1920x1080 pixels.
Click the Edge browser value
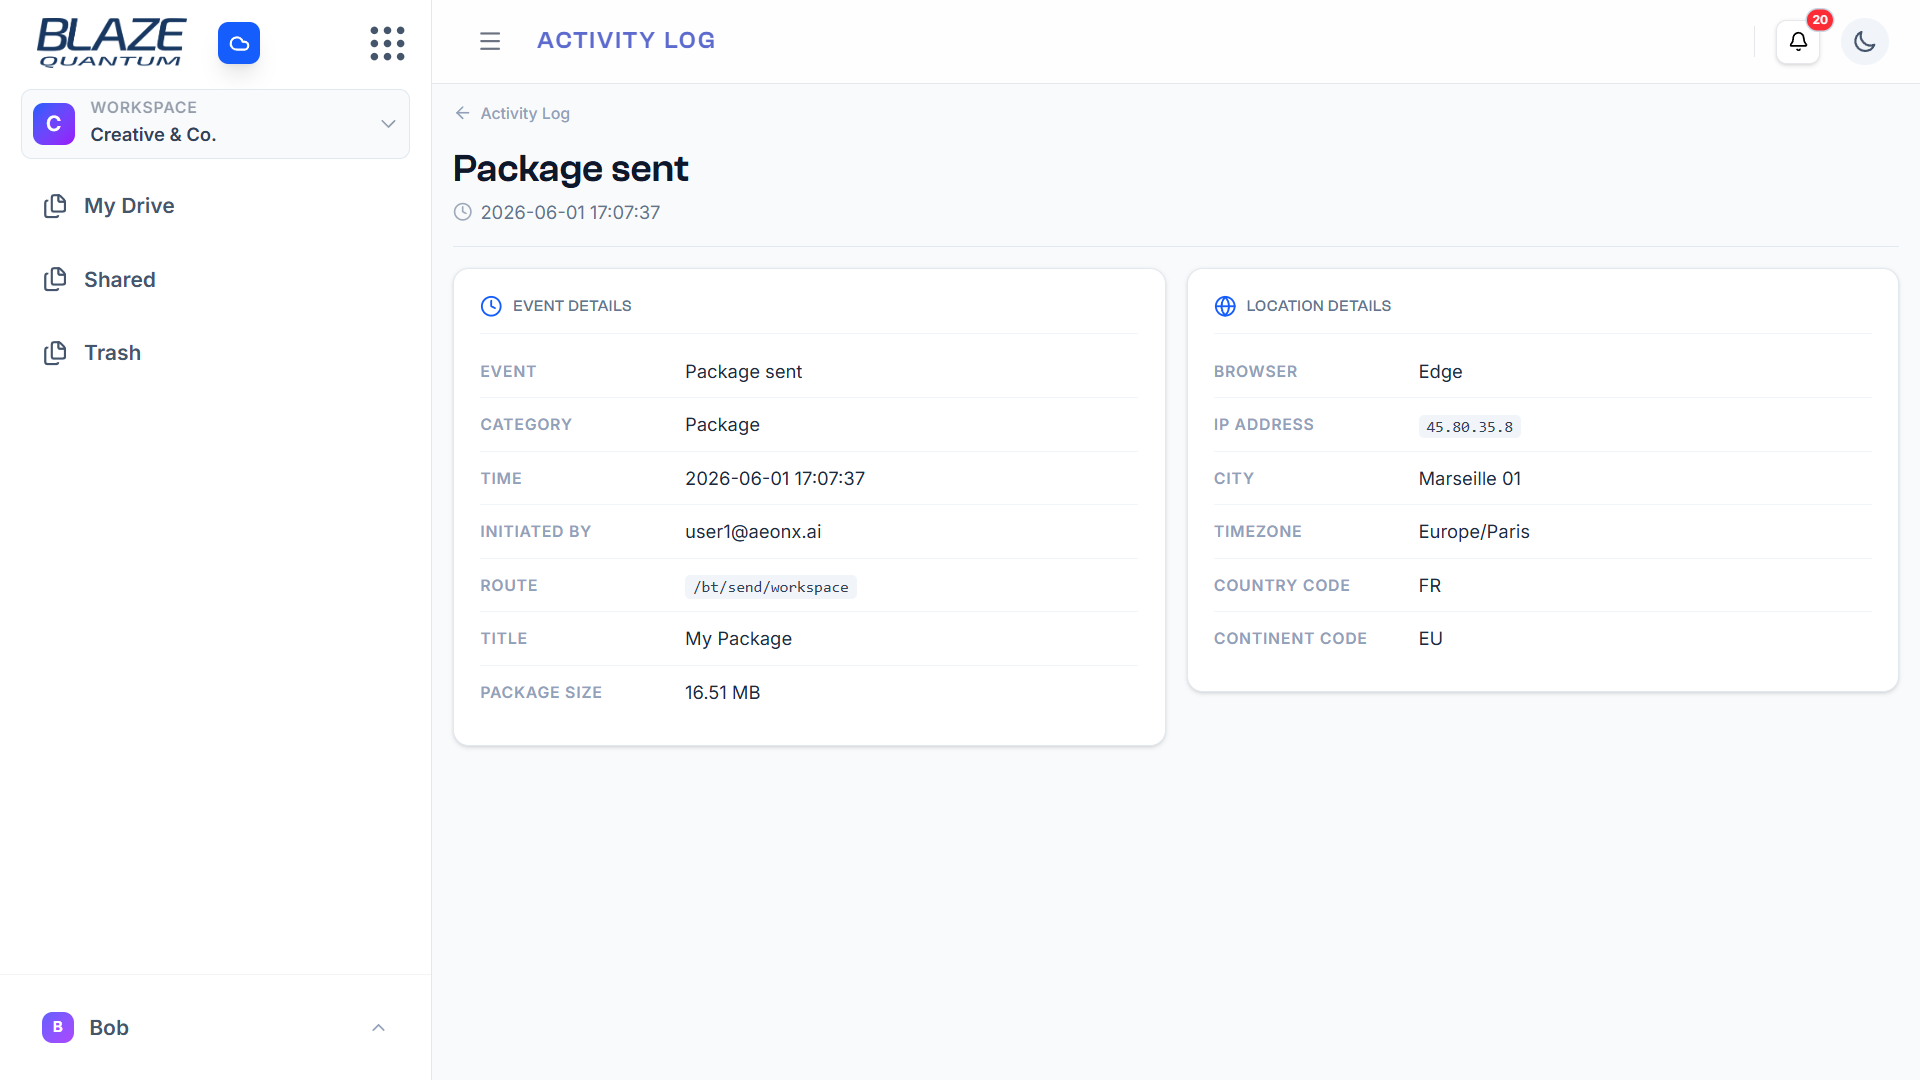1440,372
